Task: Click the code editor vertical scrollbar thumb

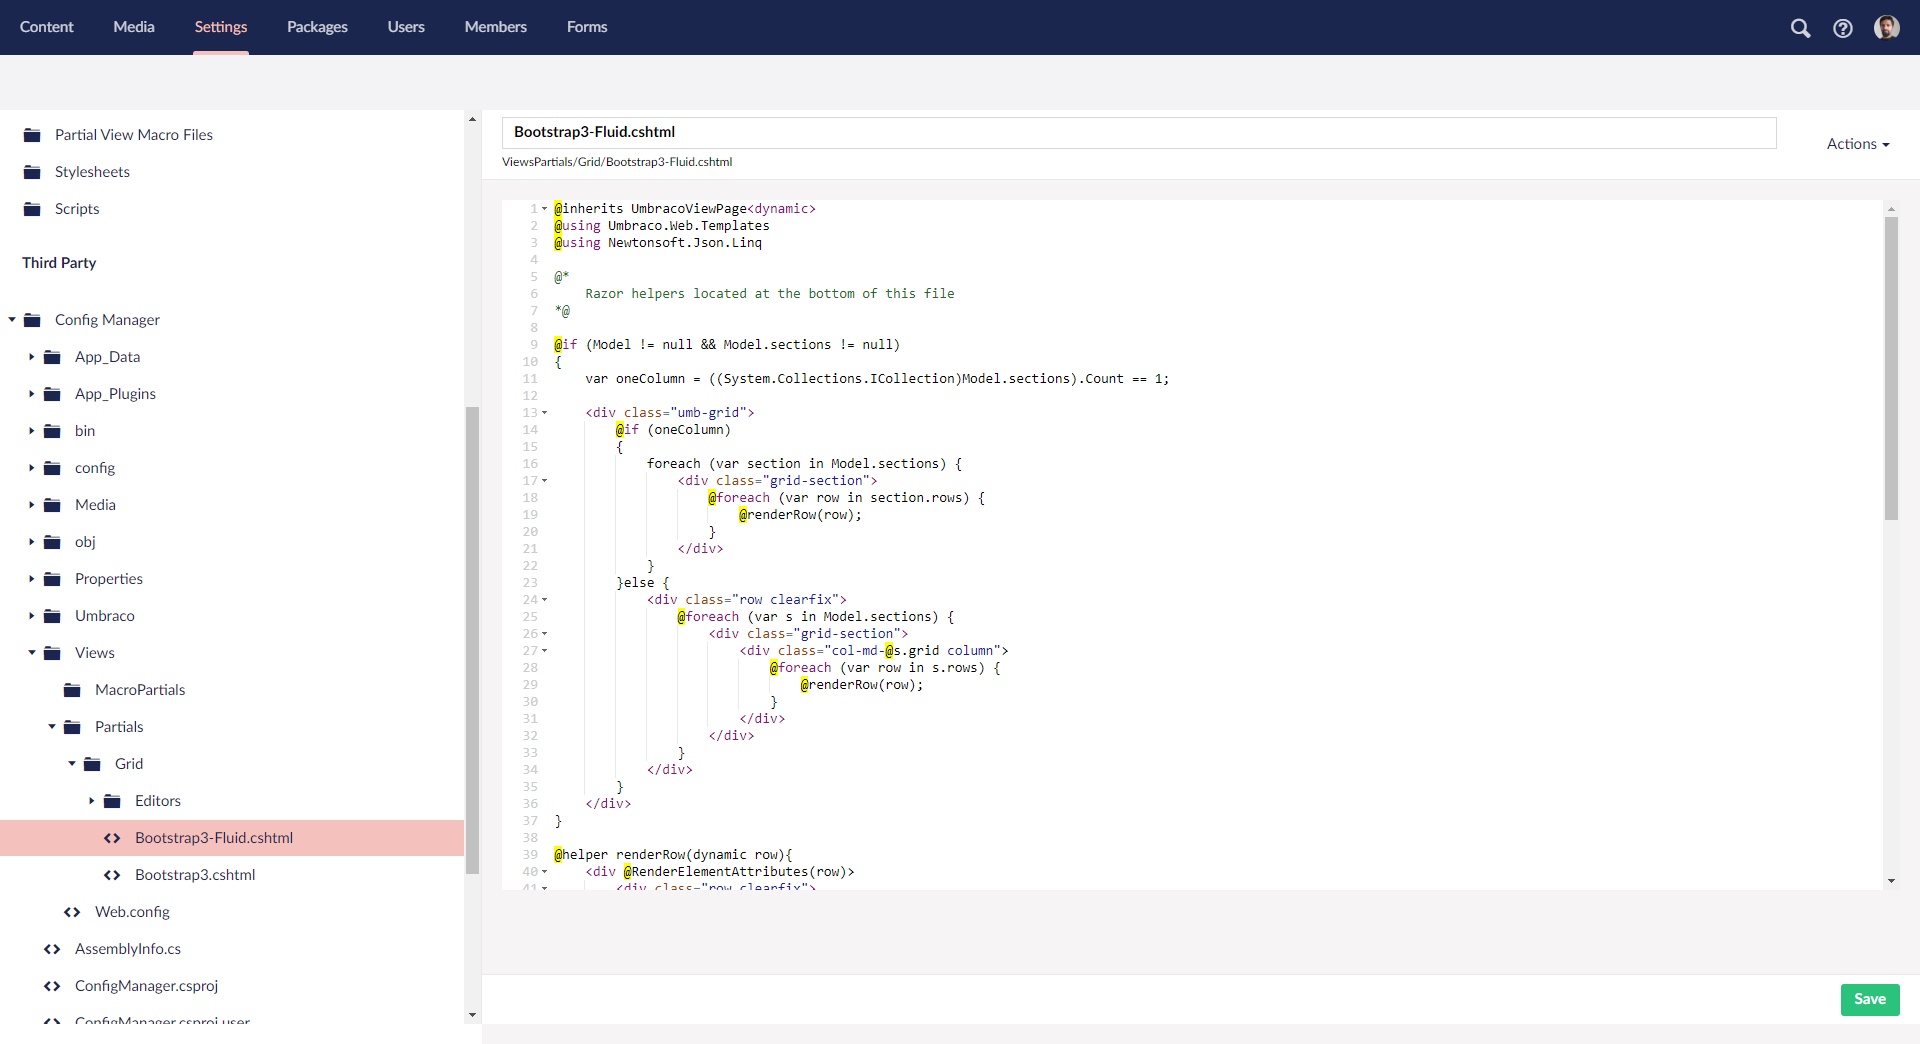Action: click(x=1891, y=368)
